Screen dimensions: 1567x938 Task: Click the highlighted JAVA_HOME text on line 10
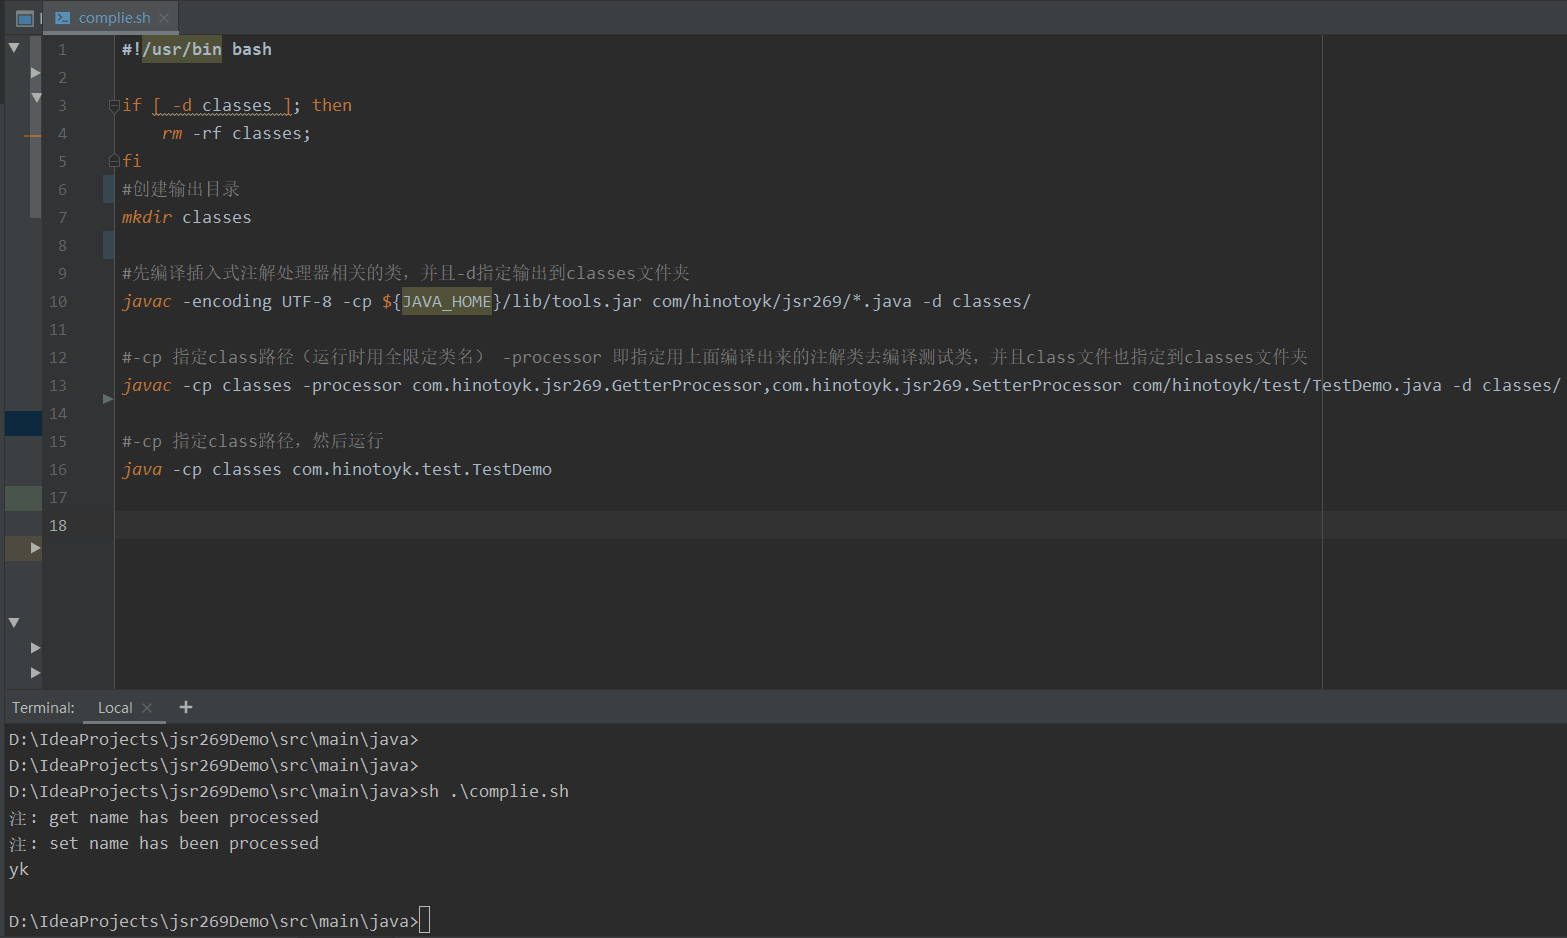pyautogui.click(x=445, y=301)
